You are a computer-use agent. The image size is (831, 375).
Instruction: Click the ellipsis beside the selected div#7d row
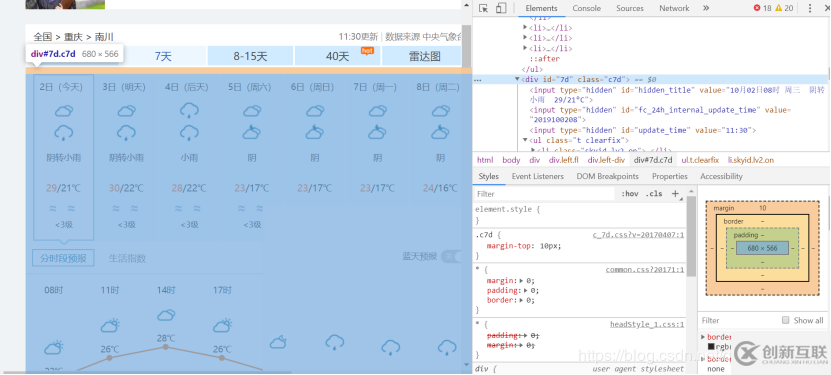point(478,79)
